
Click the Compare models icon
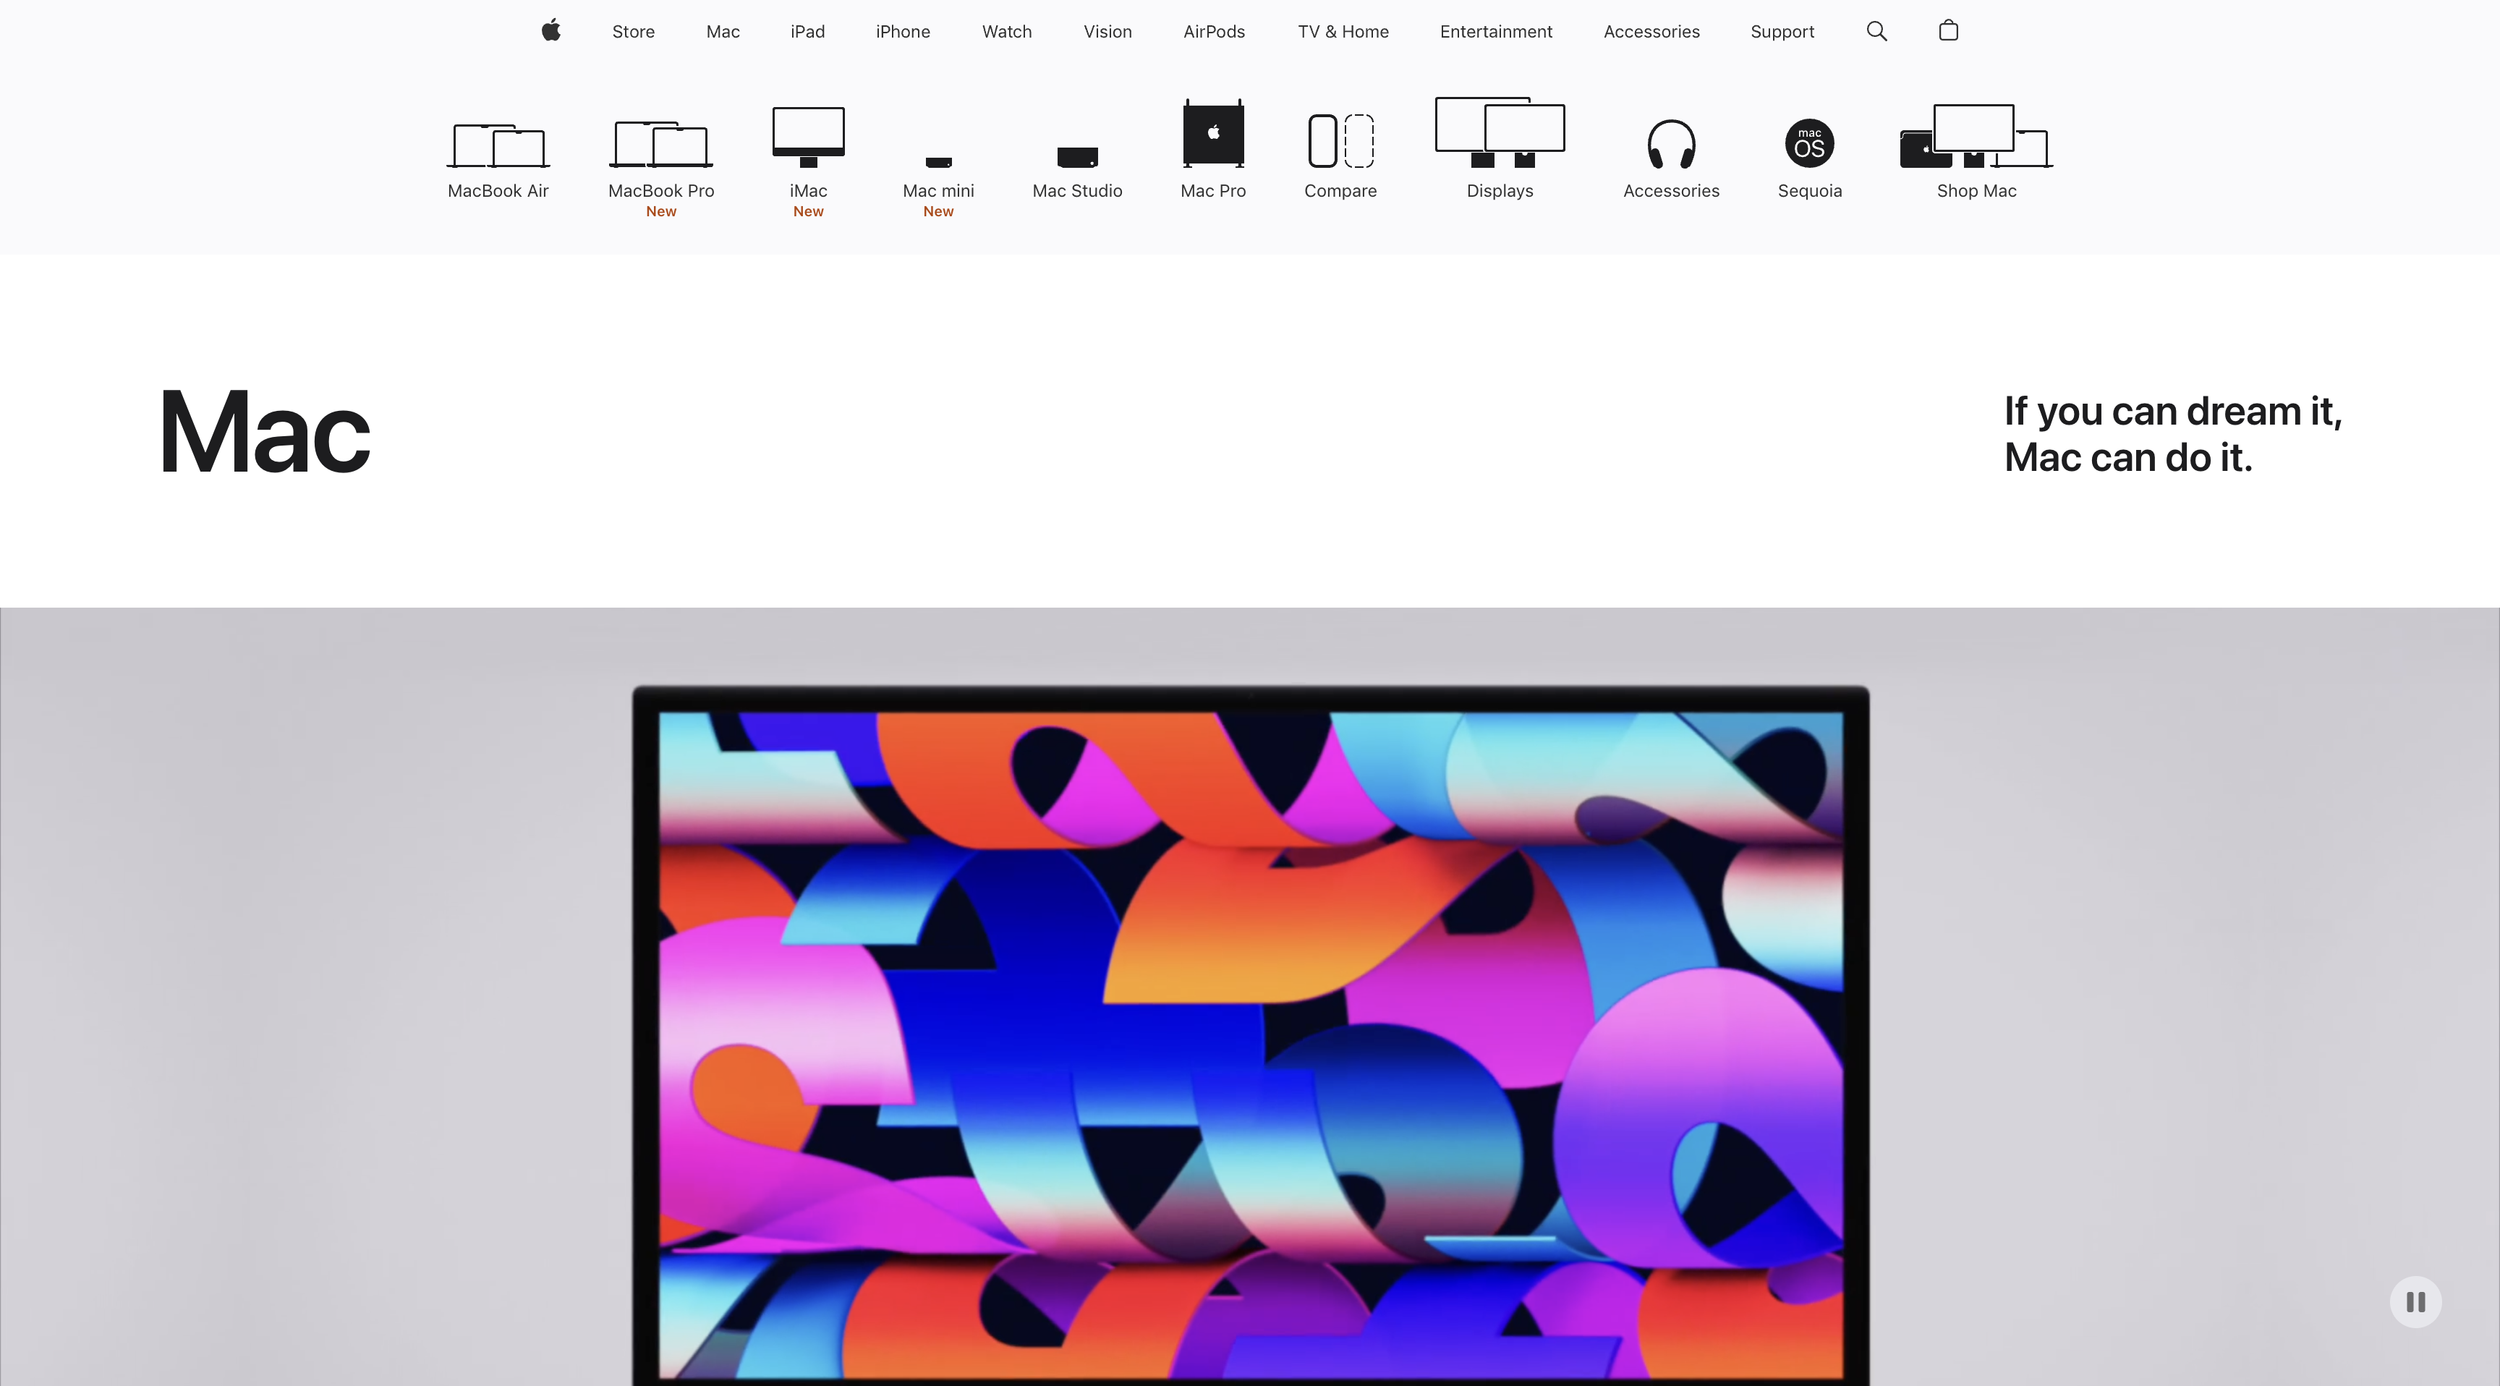[1340, 141]
